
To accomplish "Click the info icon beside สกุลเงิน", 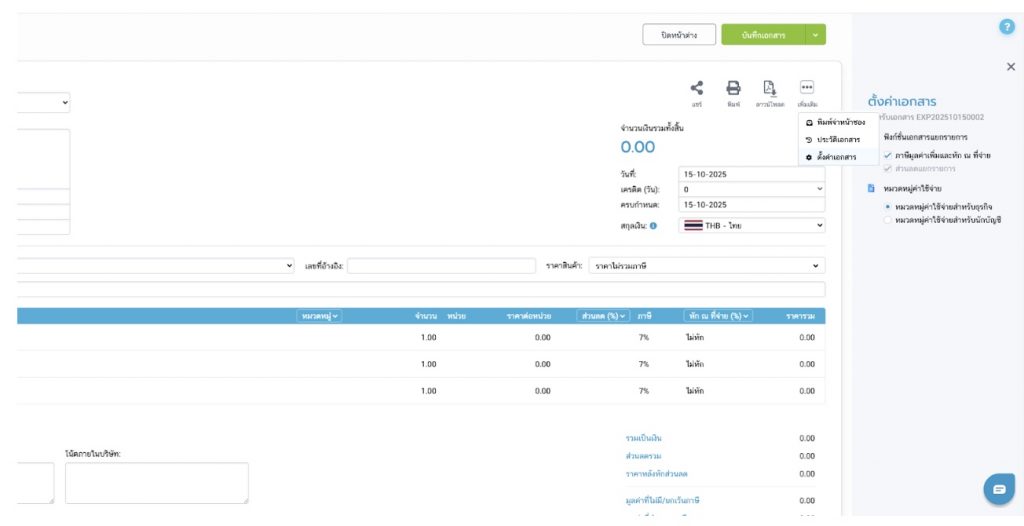I will 653,226.
